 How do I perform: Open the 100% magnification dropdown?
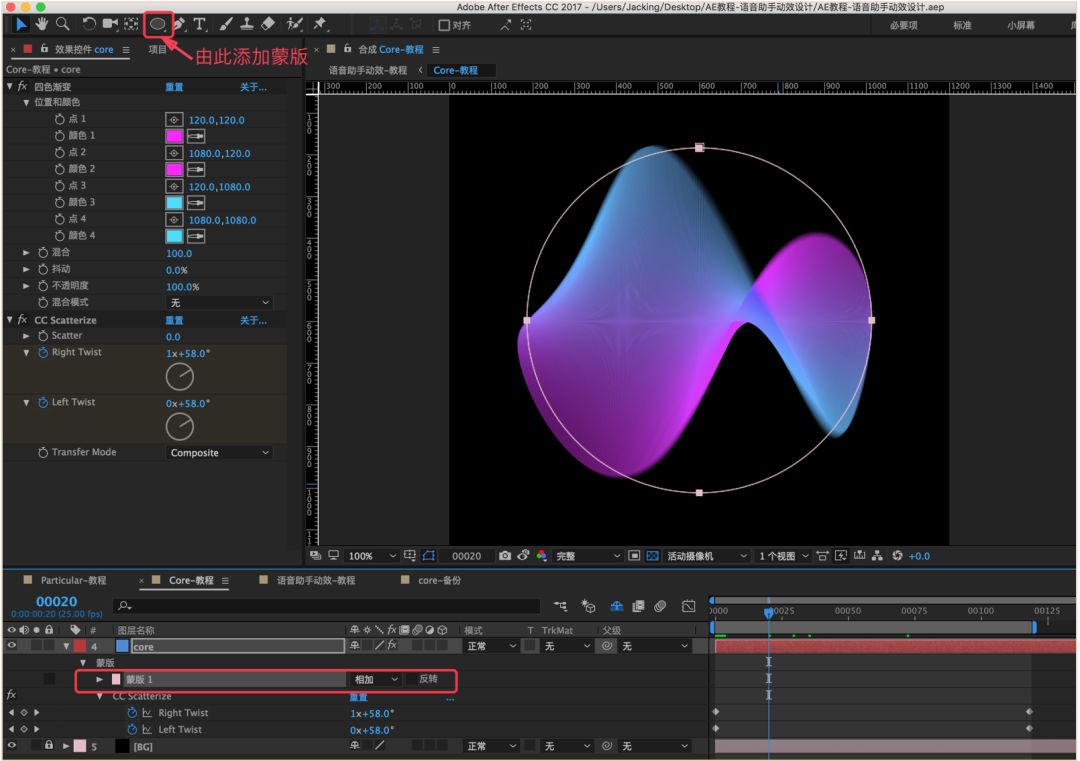pos(372,556)
